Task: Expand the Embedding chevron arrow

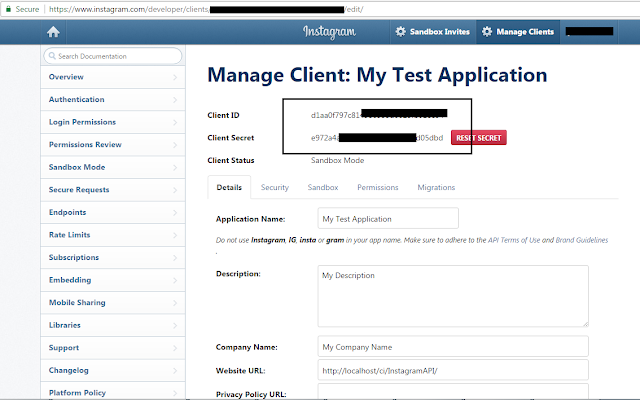Action: pyautogui.click(x=175, y=280)
